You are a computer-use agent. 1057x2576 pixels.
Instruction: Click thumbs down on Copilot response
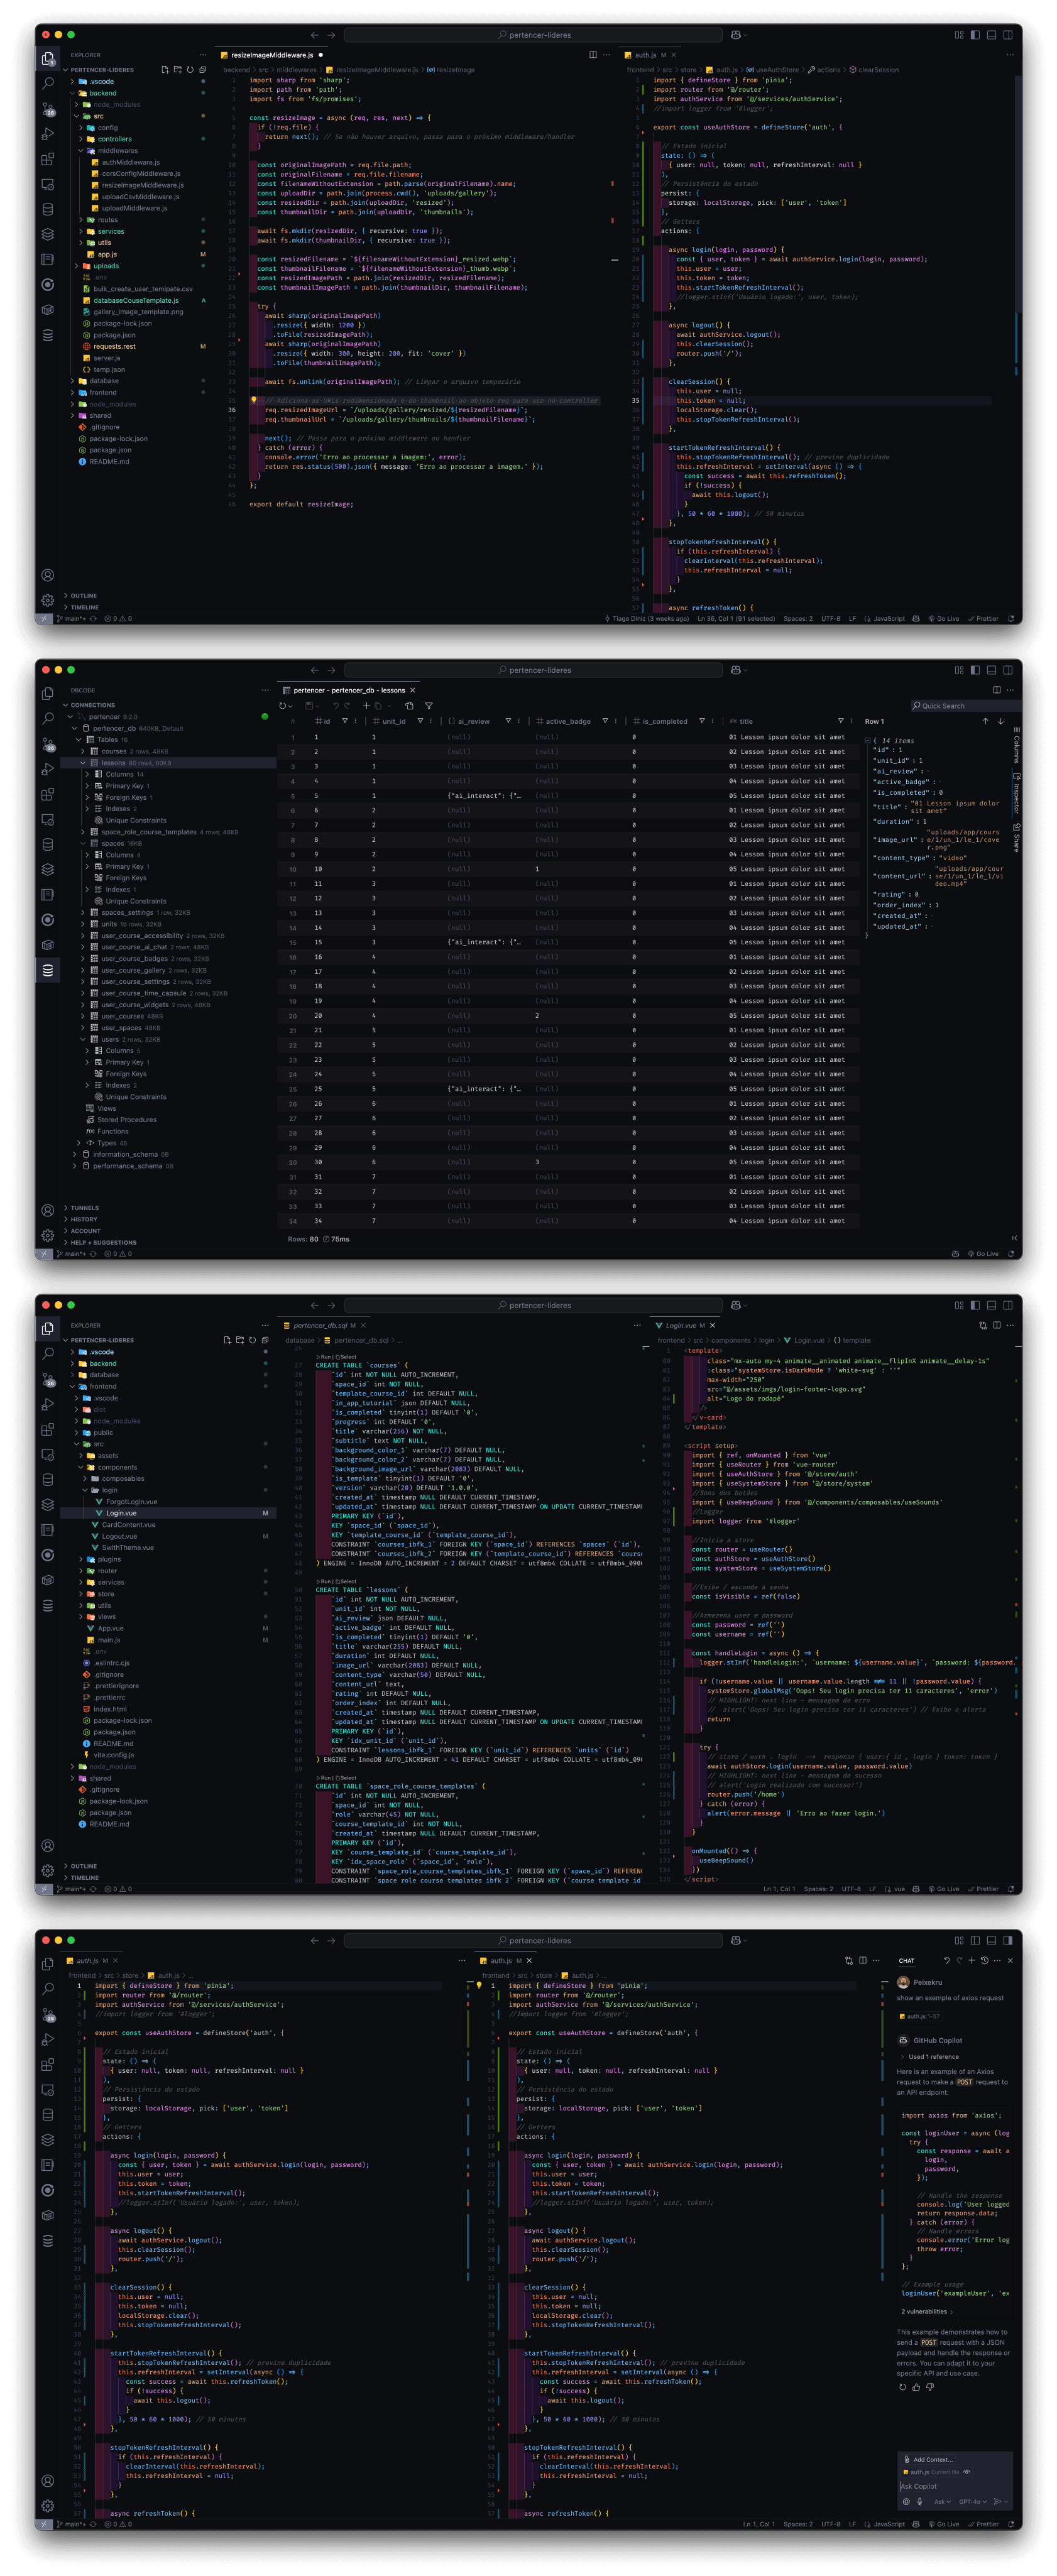[930, 2386]
